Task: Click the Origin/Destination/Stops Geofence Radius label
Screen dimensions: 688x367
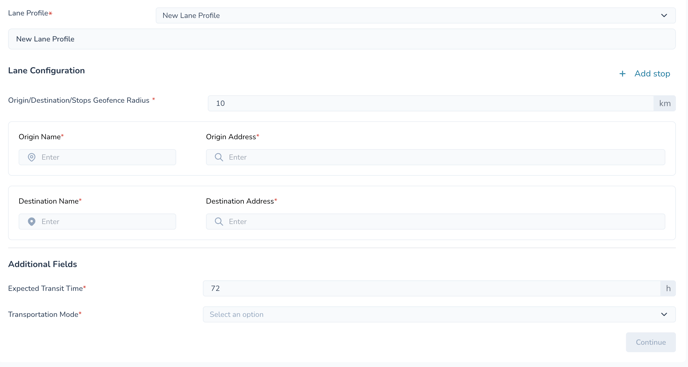Action: coord(79,101)
